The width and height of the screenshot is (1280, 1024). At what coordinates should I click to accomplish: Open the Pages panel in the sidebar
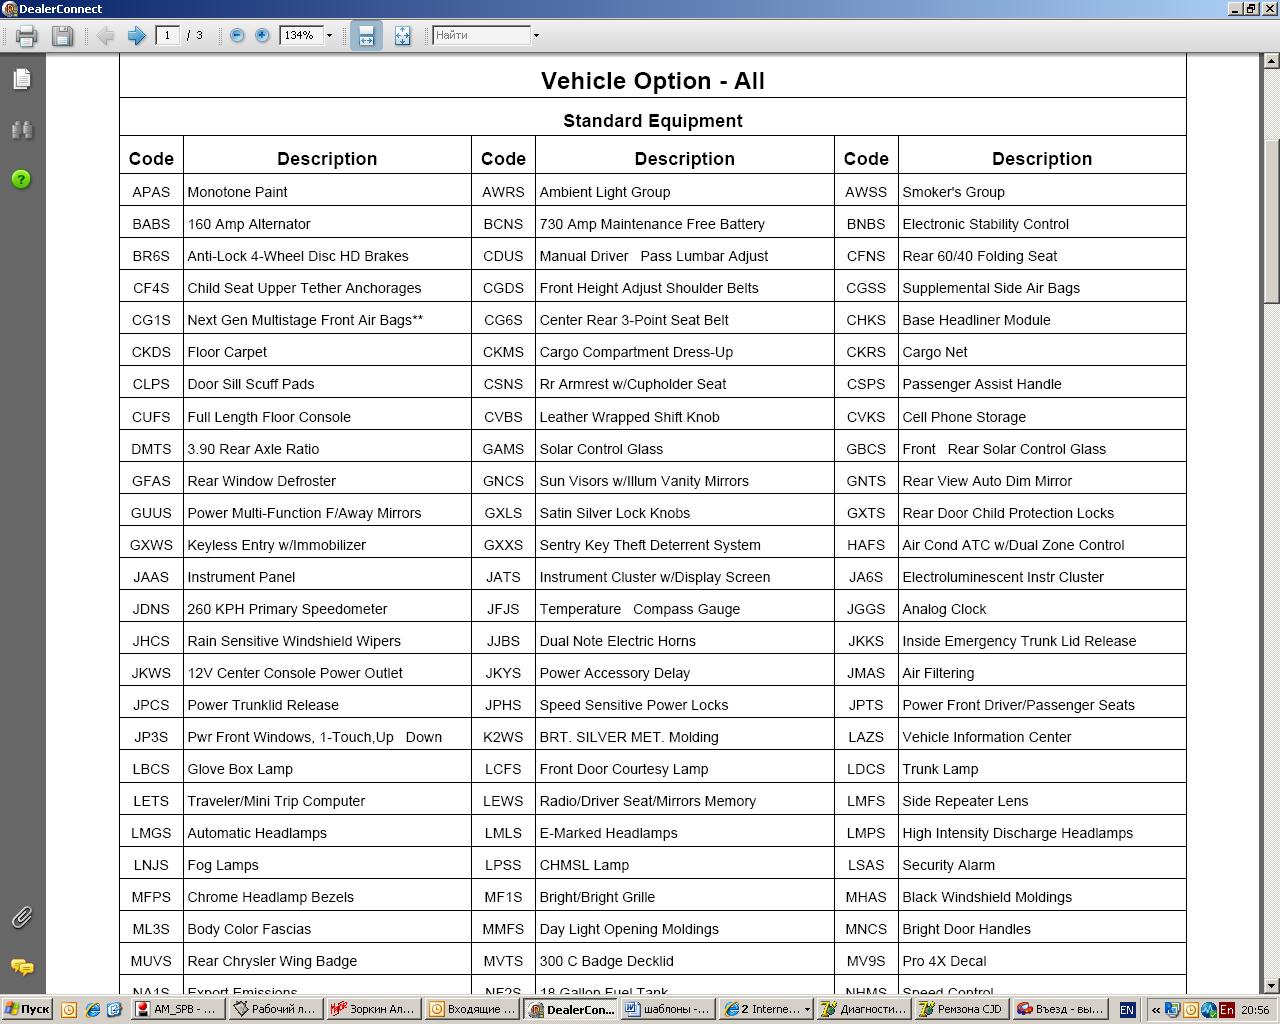pyautogui.click(x=22, y=78)
